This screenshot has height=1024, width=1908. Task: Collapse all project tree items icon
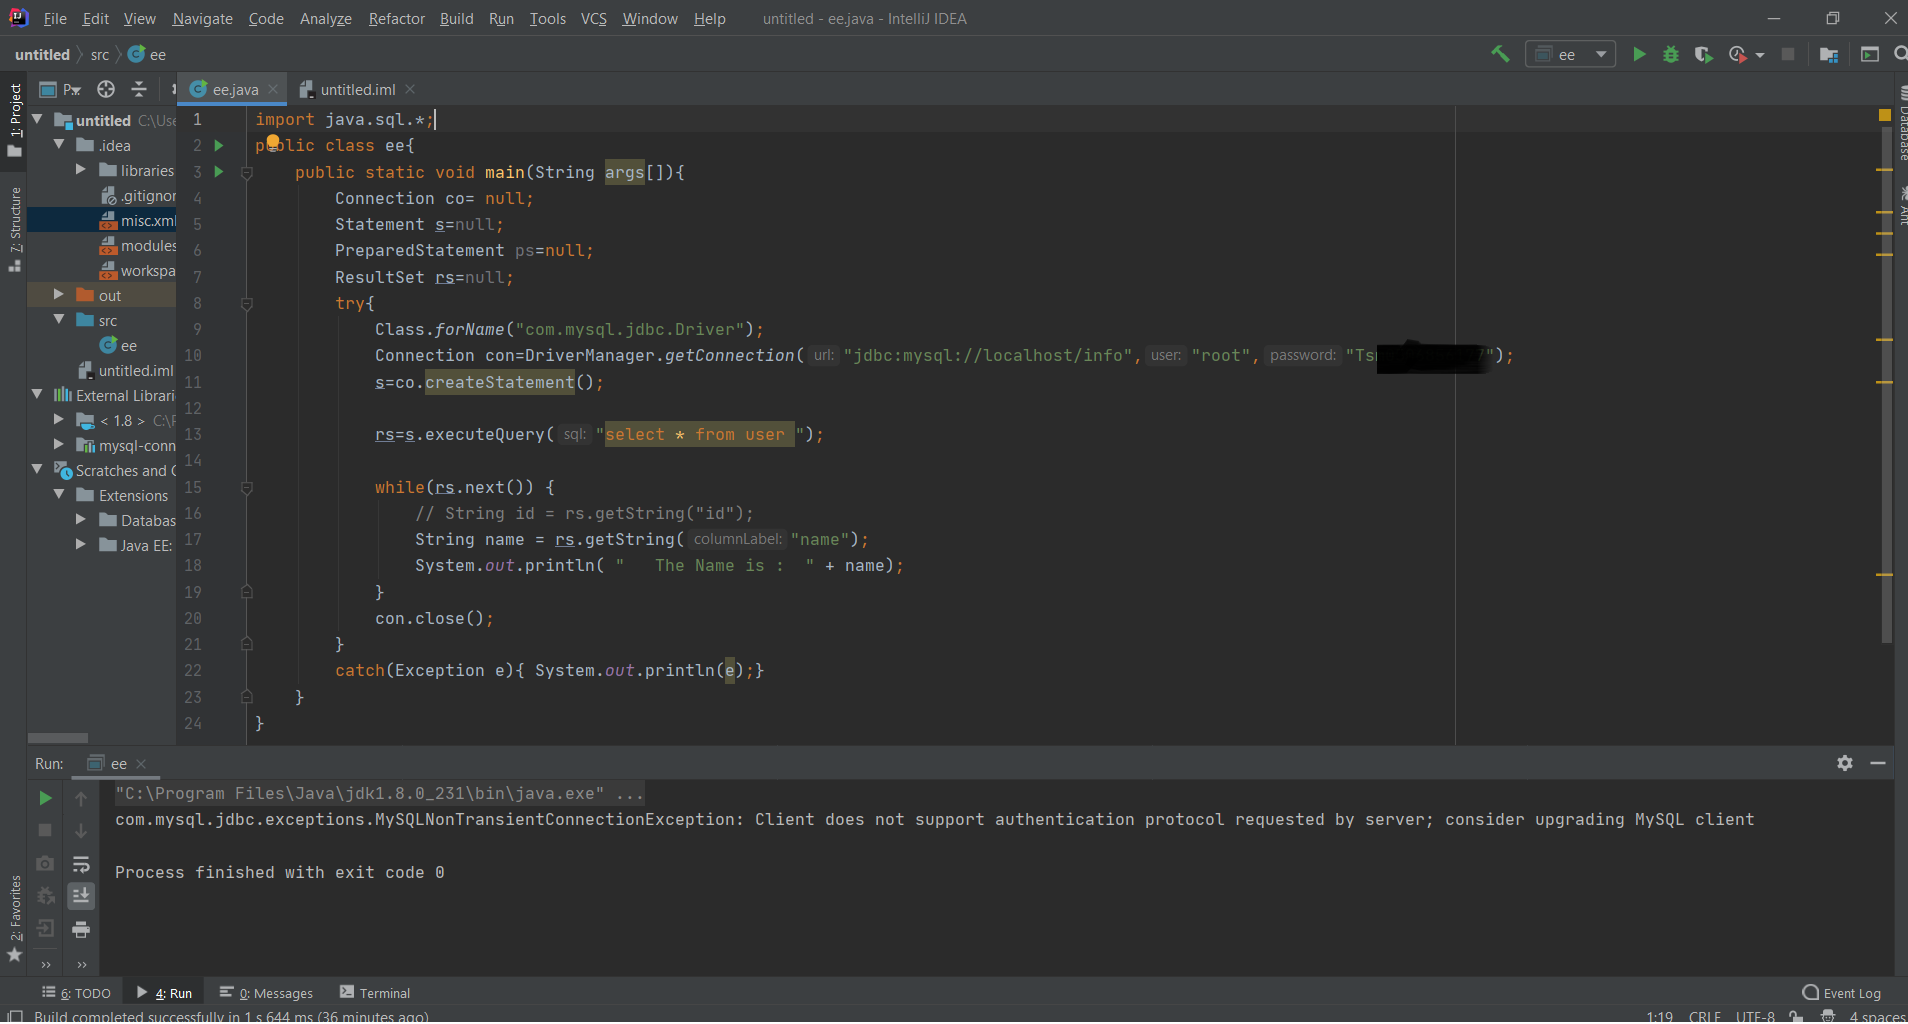coord(139,89)
